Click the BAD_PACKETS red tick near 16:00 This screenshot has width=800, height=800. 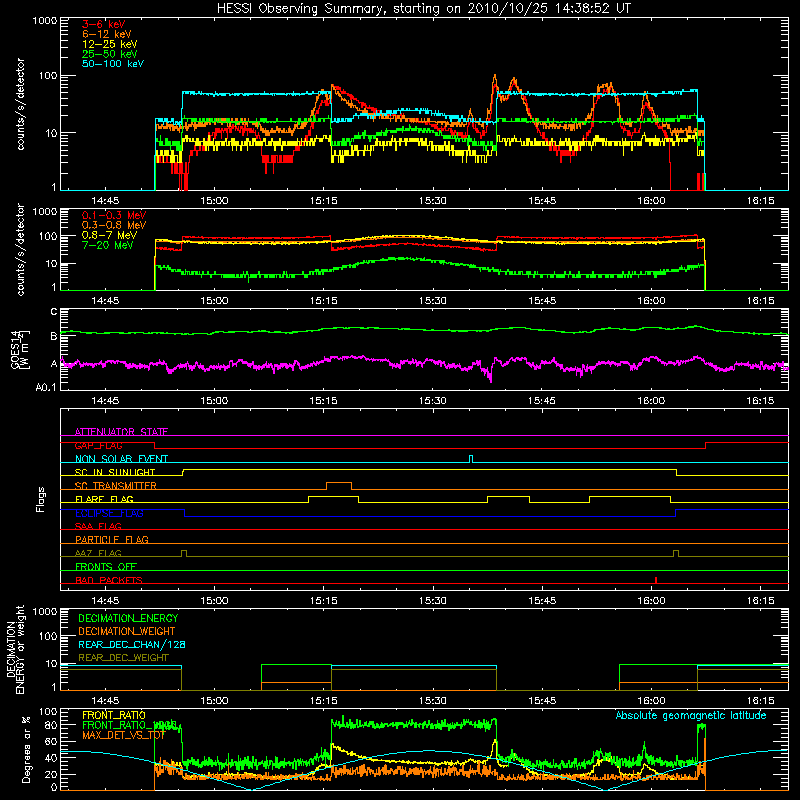point(656,580)
